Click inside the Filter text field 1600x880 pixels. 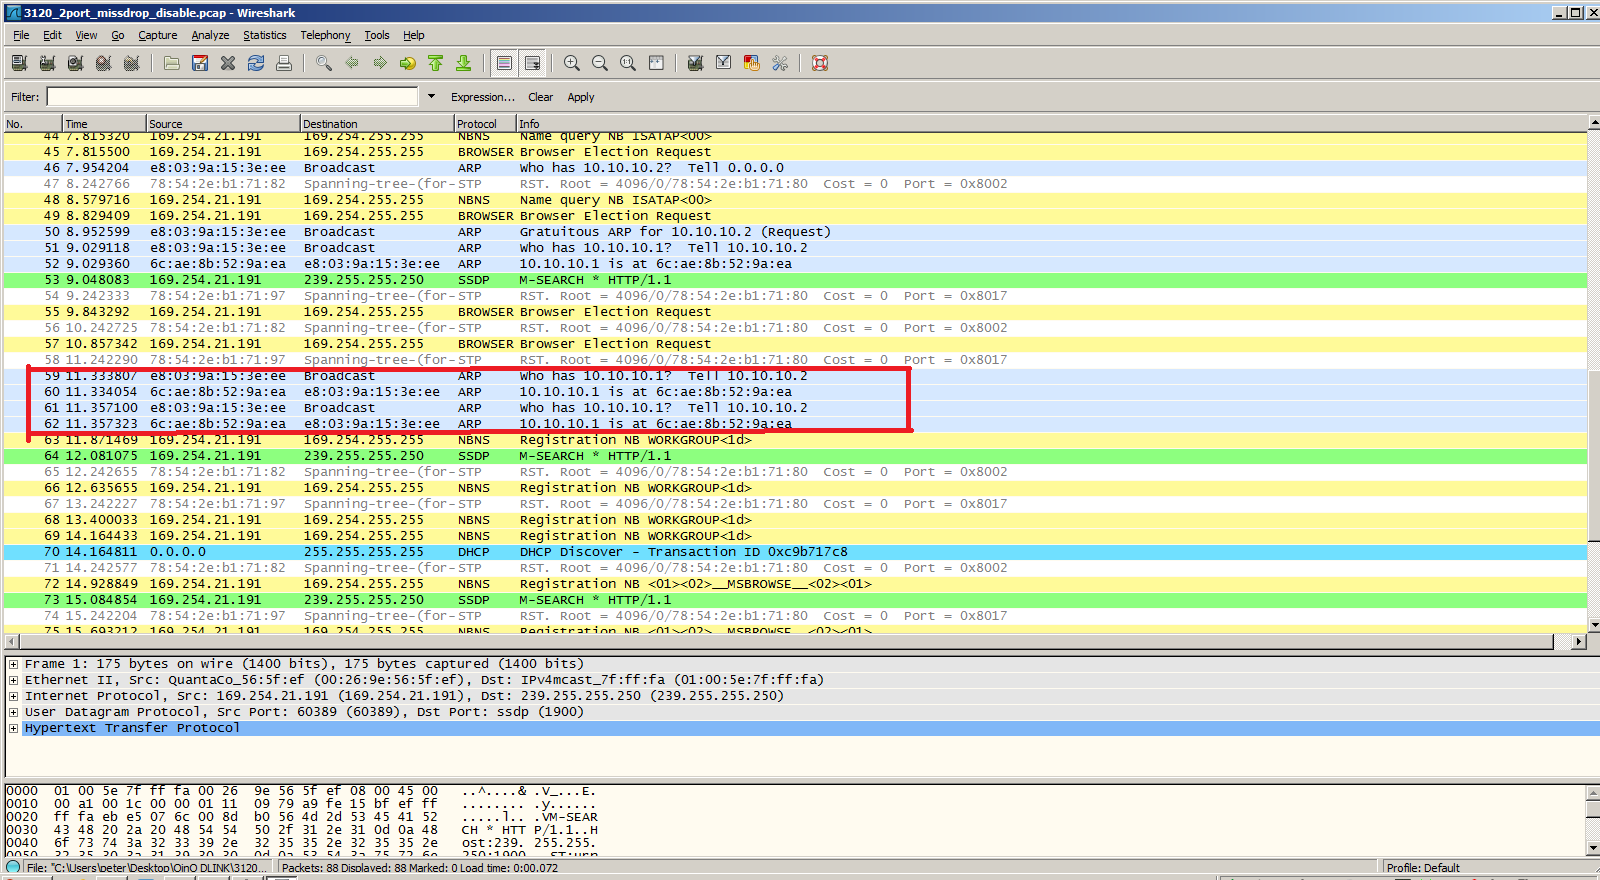[232, 97]
